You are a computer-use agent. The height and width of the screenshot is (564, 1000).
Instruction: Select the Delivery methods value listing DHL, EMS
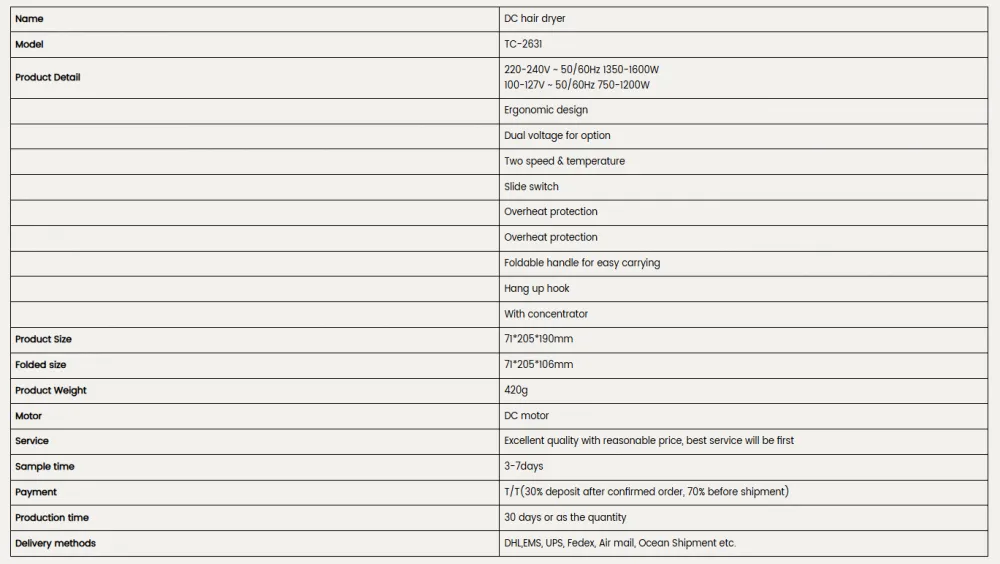tap(619, 543)
